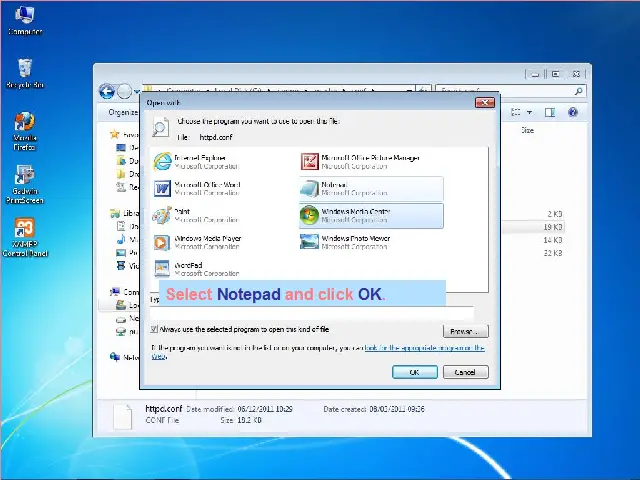Click Explorer forward navigation button
The width and height of the screenshot is (640, 480).
(124, 91)
